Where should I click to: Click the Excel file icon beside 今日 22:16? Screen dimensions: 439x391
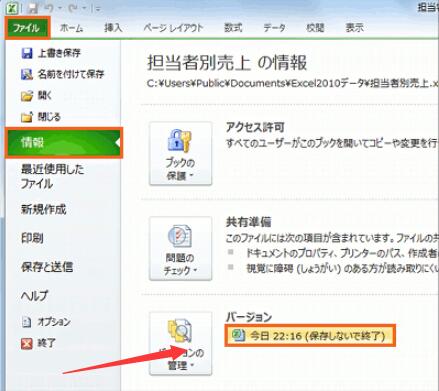[238, 335]
